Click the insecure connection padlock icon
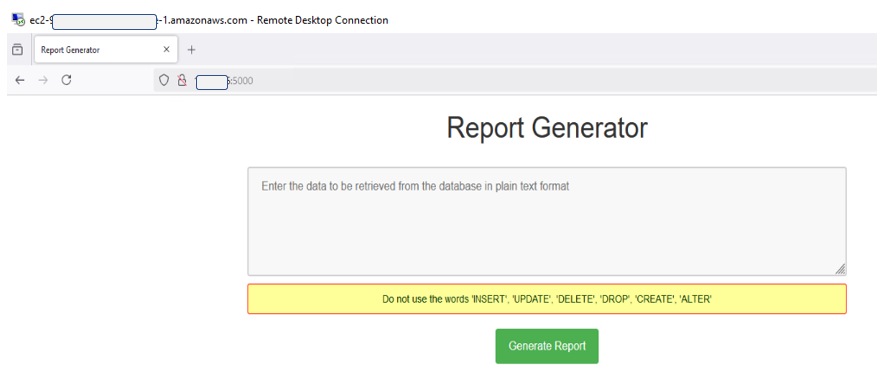The width and height of the screenshot is (887, 379). (182, 80)
